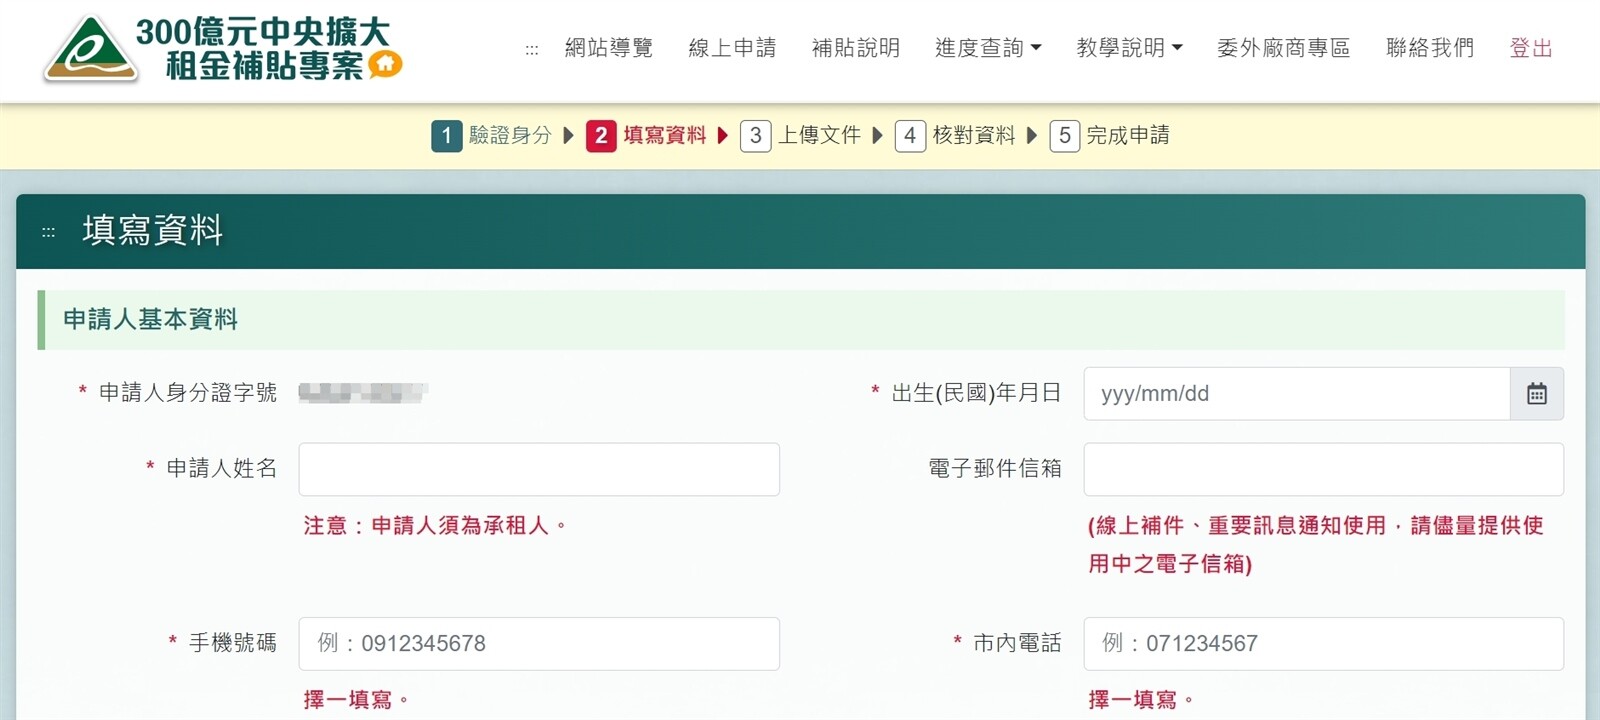
Task: Click the 申請人身分證字號 label
Action: 188,393
